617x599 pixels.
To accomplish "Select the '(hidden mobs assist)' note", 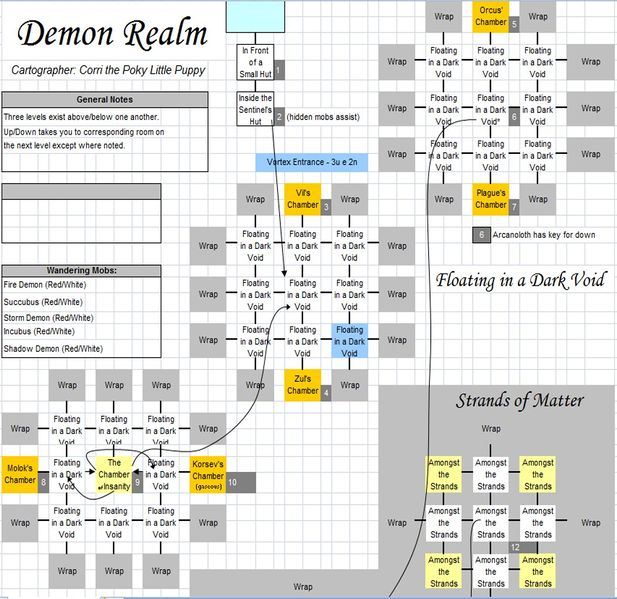I will 323,117.
